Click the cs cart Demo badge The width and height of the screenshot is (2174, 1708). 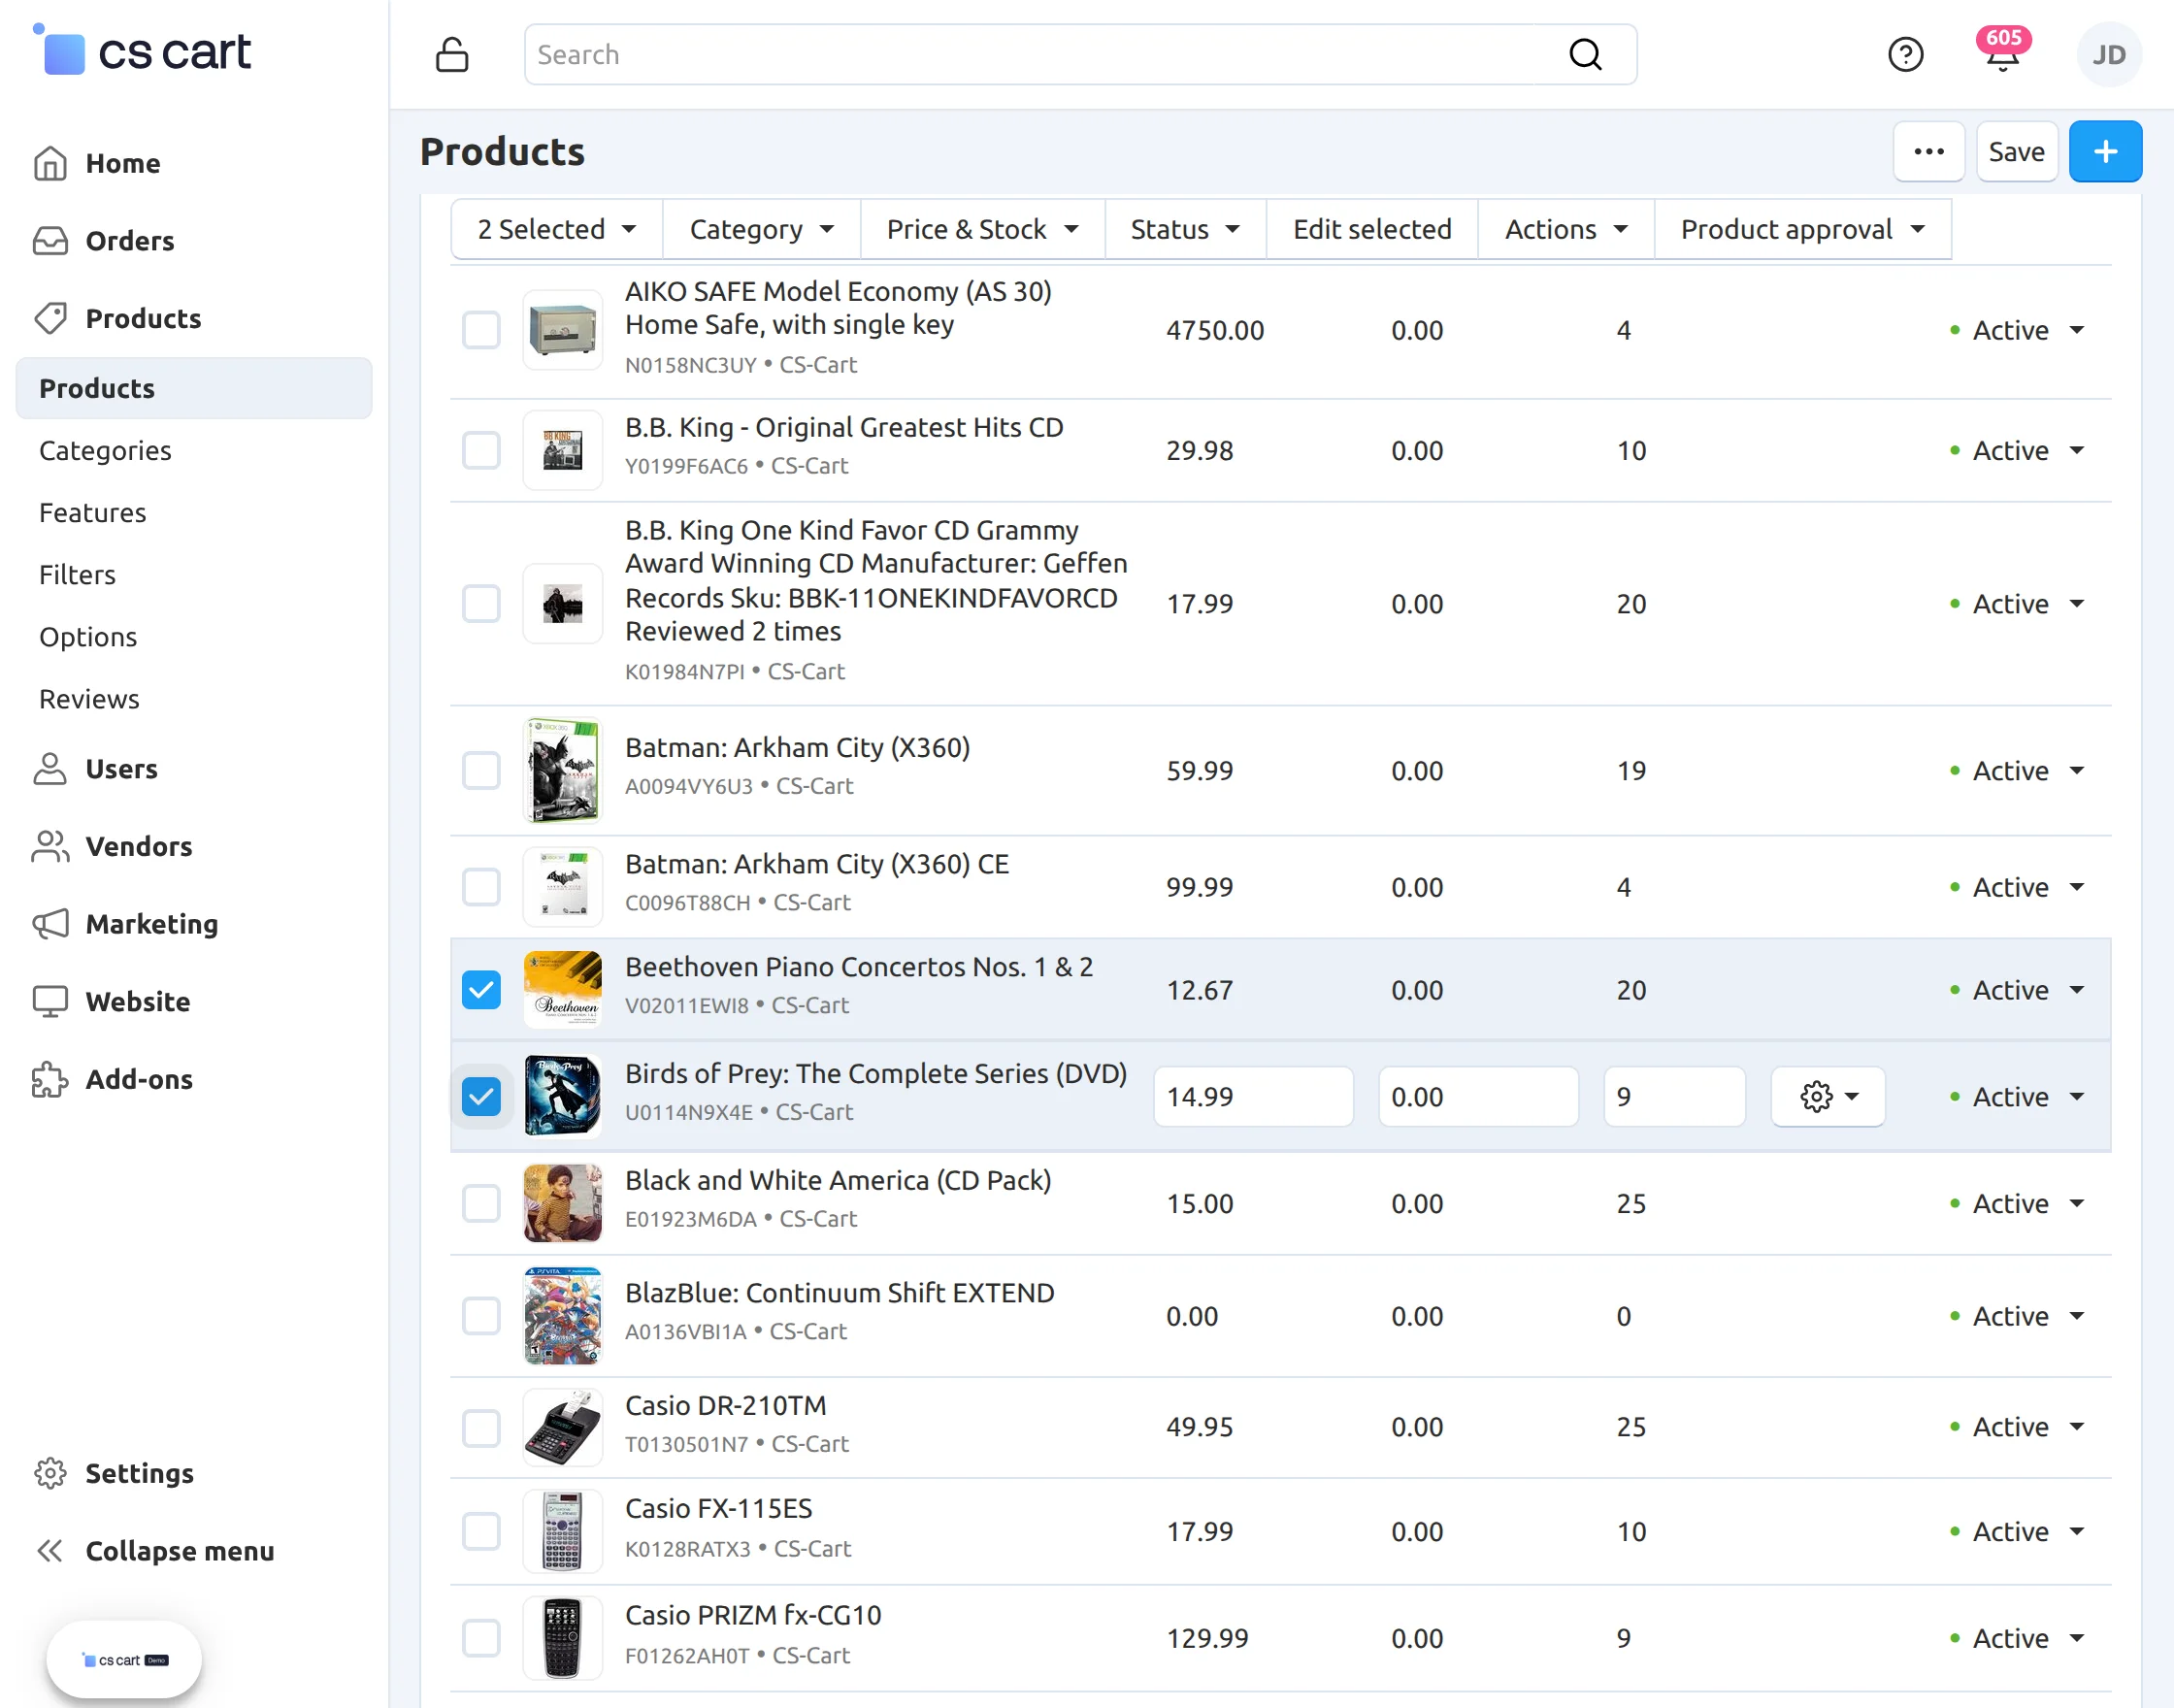coord(125,1660)
